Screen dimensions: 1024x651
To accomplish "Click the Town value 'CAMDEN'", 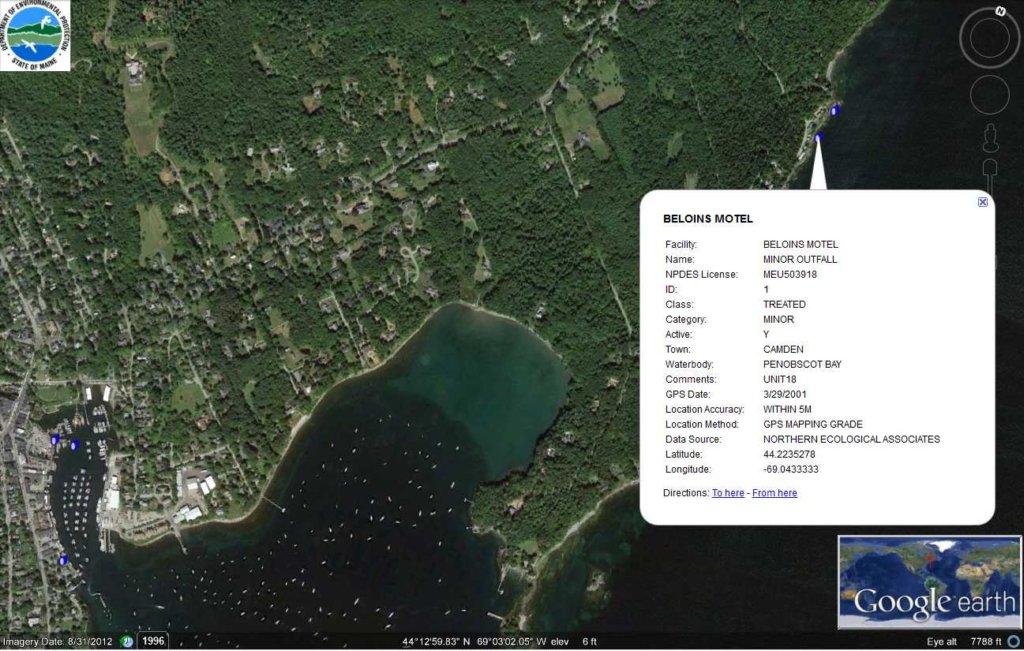I will tap(783, 349).
